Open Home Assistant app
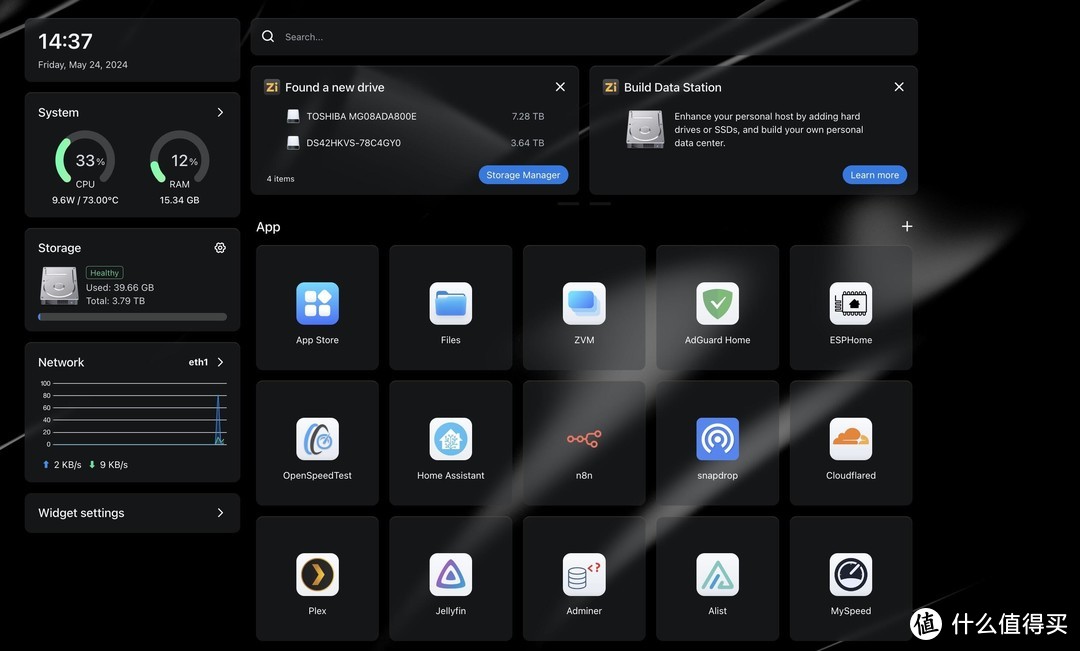1080x651 pixels. (x=450, y=440)
